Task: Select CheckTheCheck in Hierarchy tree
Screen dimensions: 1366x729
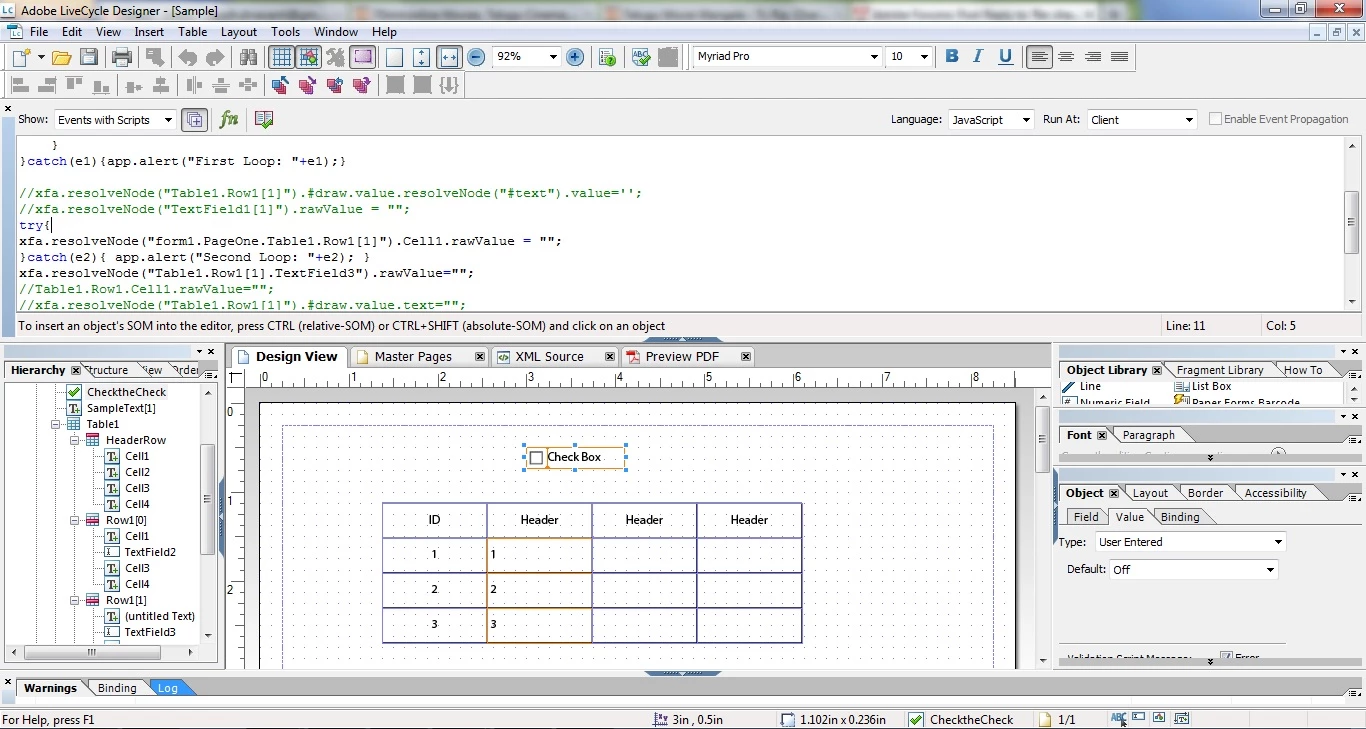Action: tap(126, 392)
